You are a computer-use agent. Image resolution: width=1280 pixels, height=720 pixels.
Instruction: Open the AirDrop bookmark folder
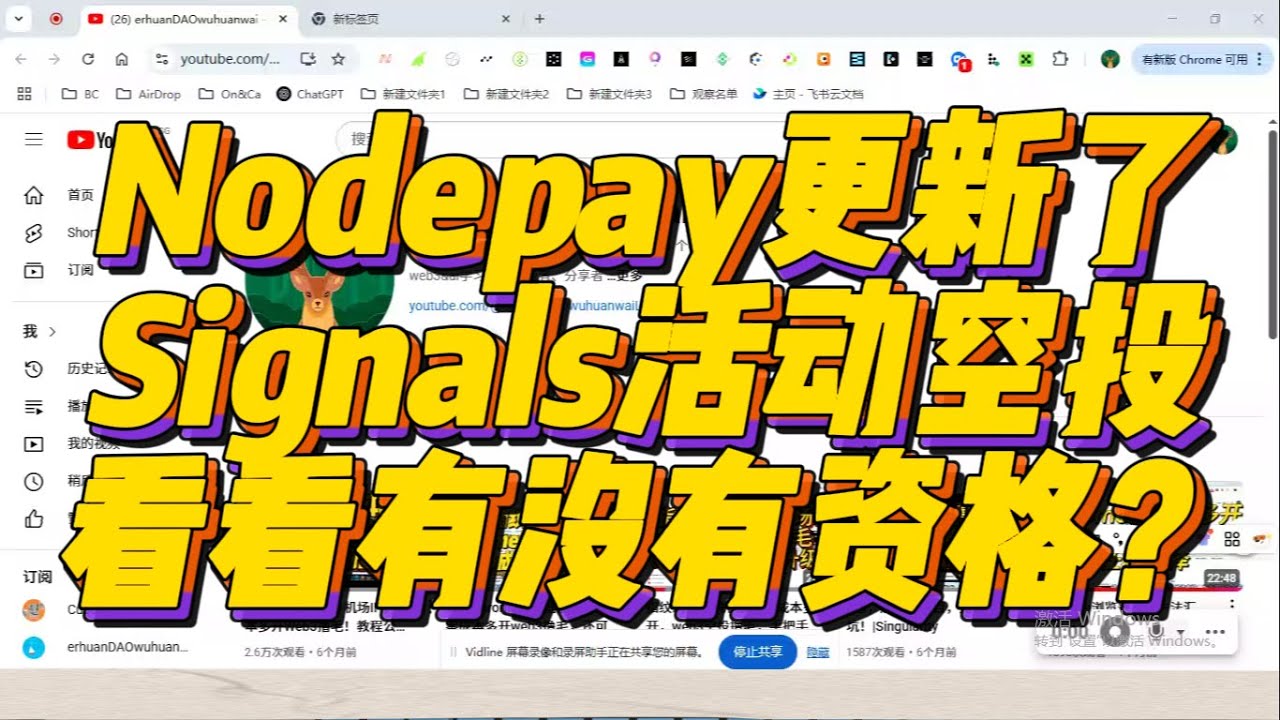click(x=149, y=94)
